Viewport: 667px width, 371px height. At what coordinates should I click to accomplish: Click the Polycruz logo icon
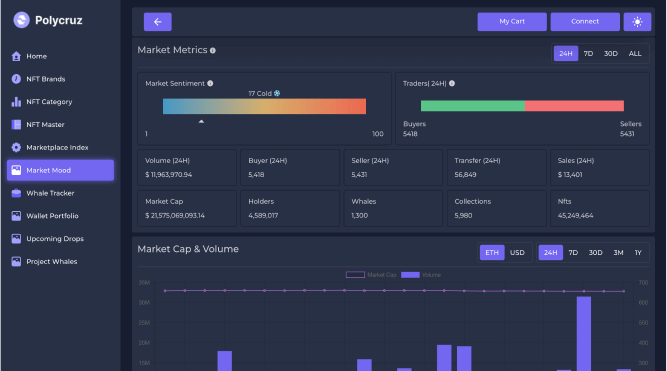tap(21, 20)
